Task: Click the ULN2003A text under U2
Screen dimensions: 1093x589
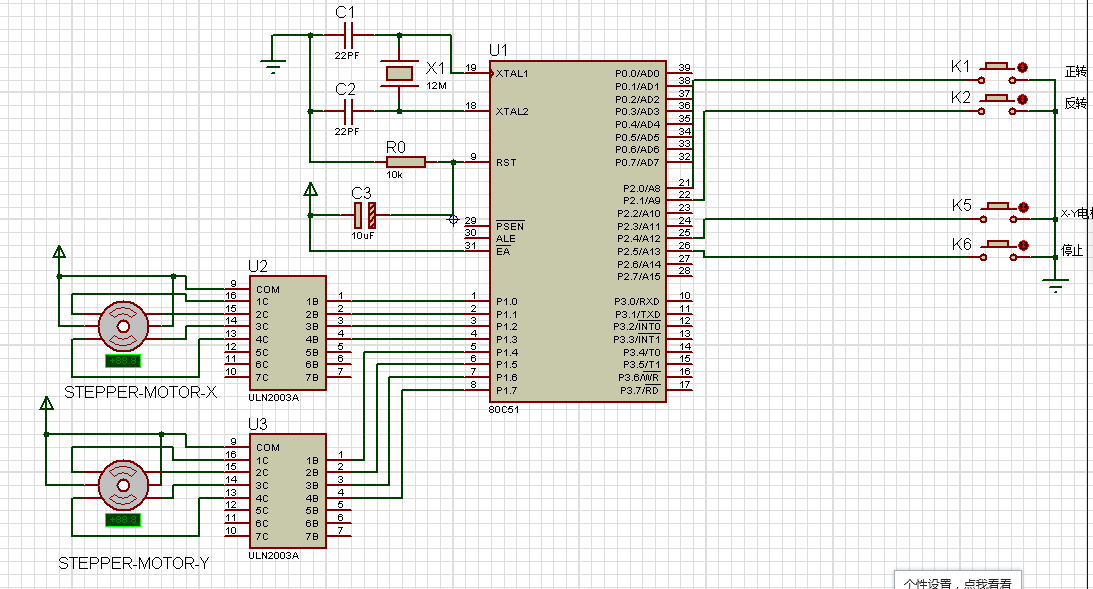Action: tap(273, 397)
